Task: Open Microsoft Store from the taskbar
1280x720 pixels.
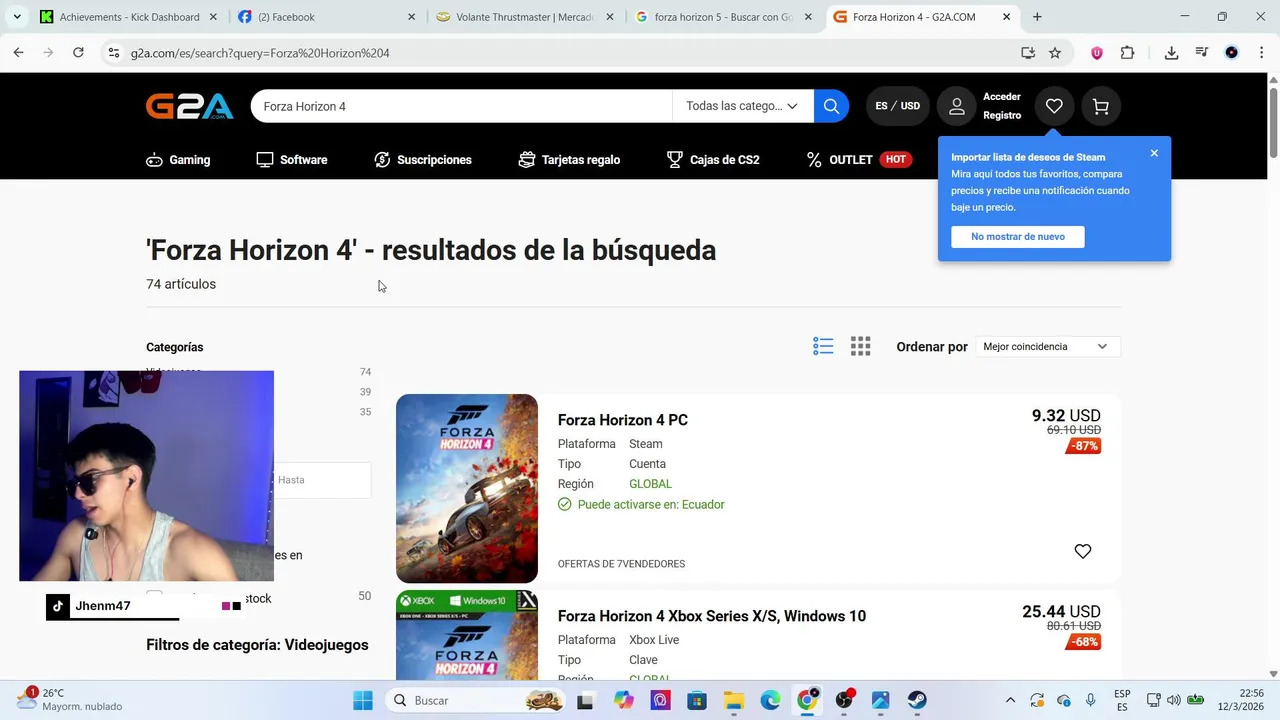Action: click(697, 700)
